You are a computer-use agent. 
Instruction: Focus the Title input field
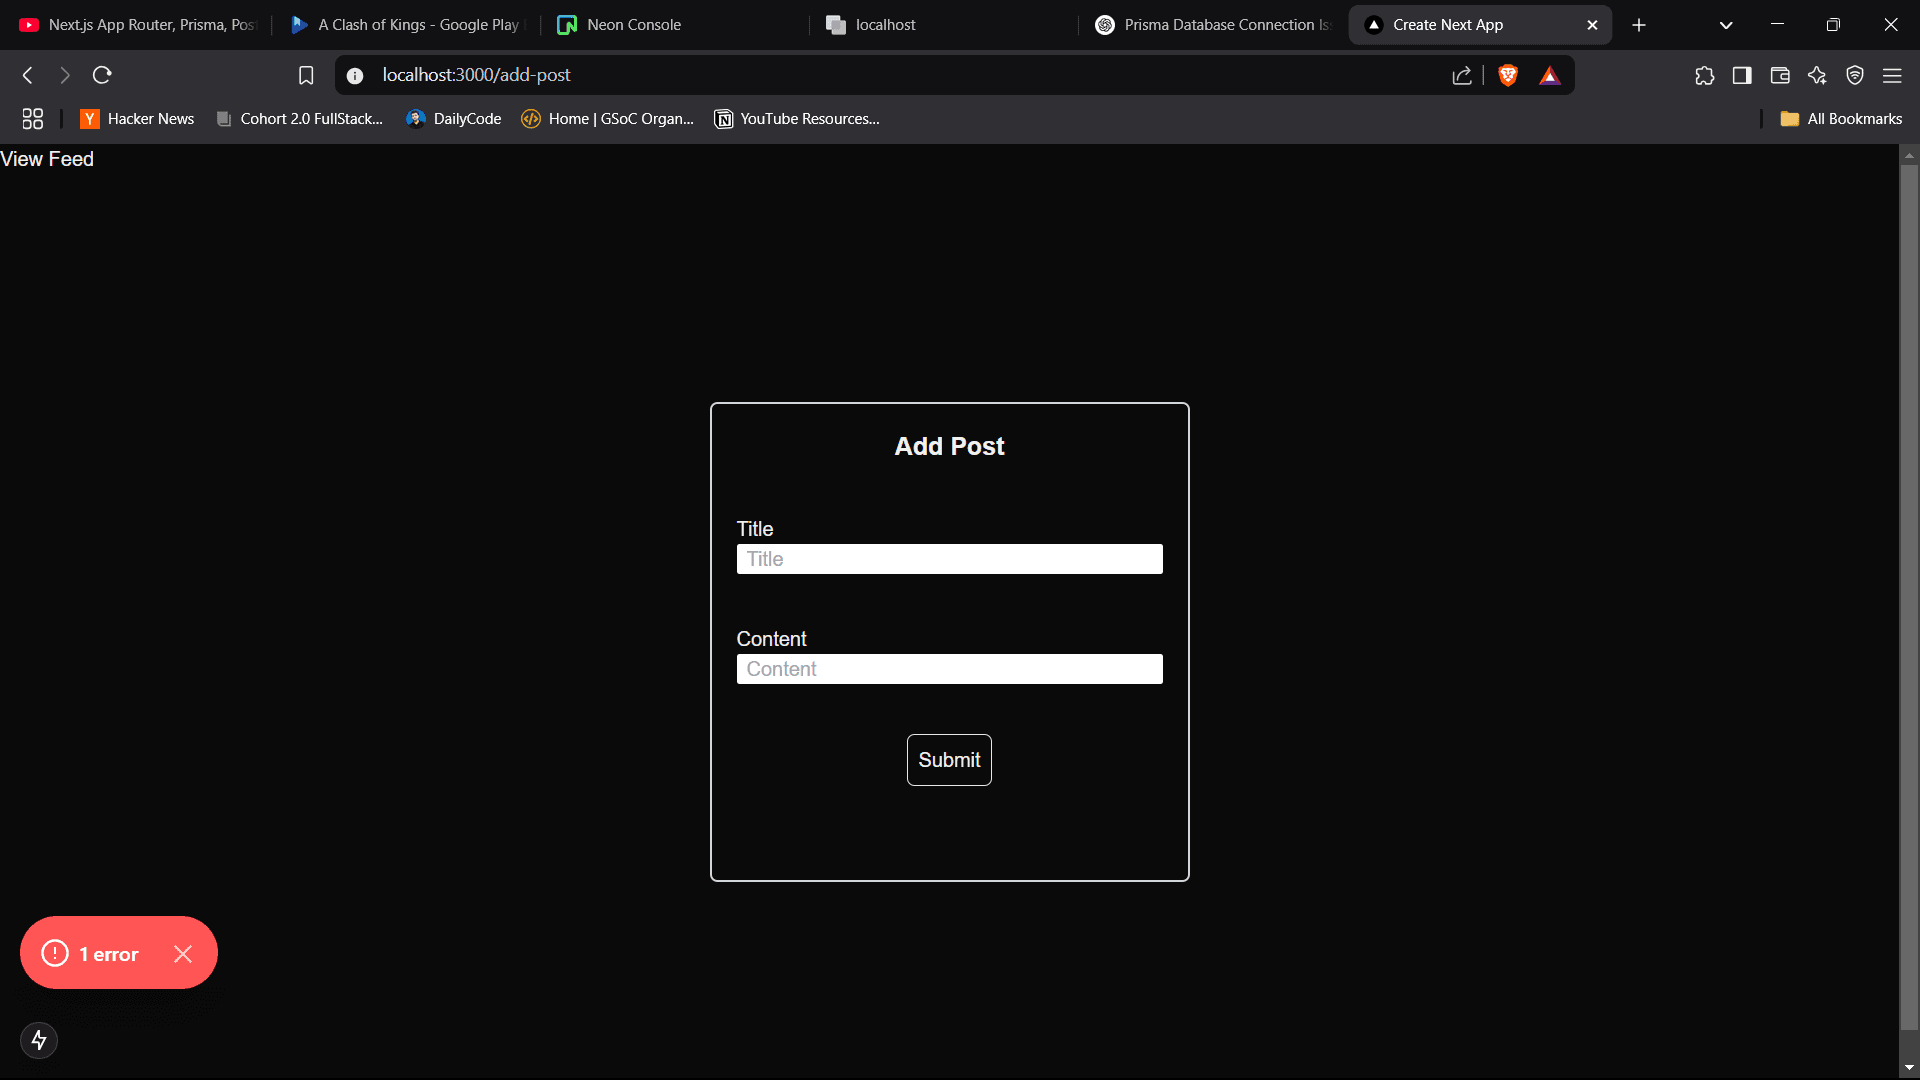point(949,559)
